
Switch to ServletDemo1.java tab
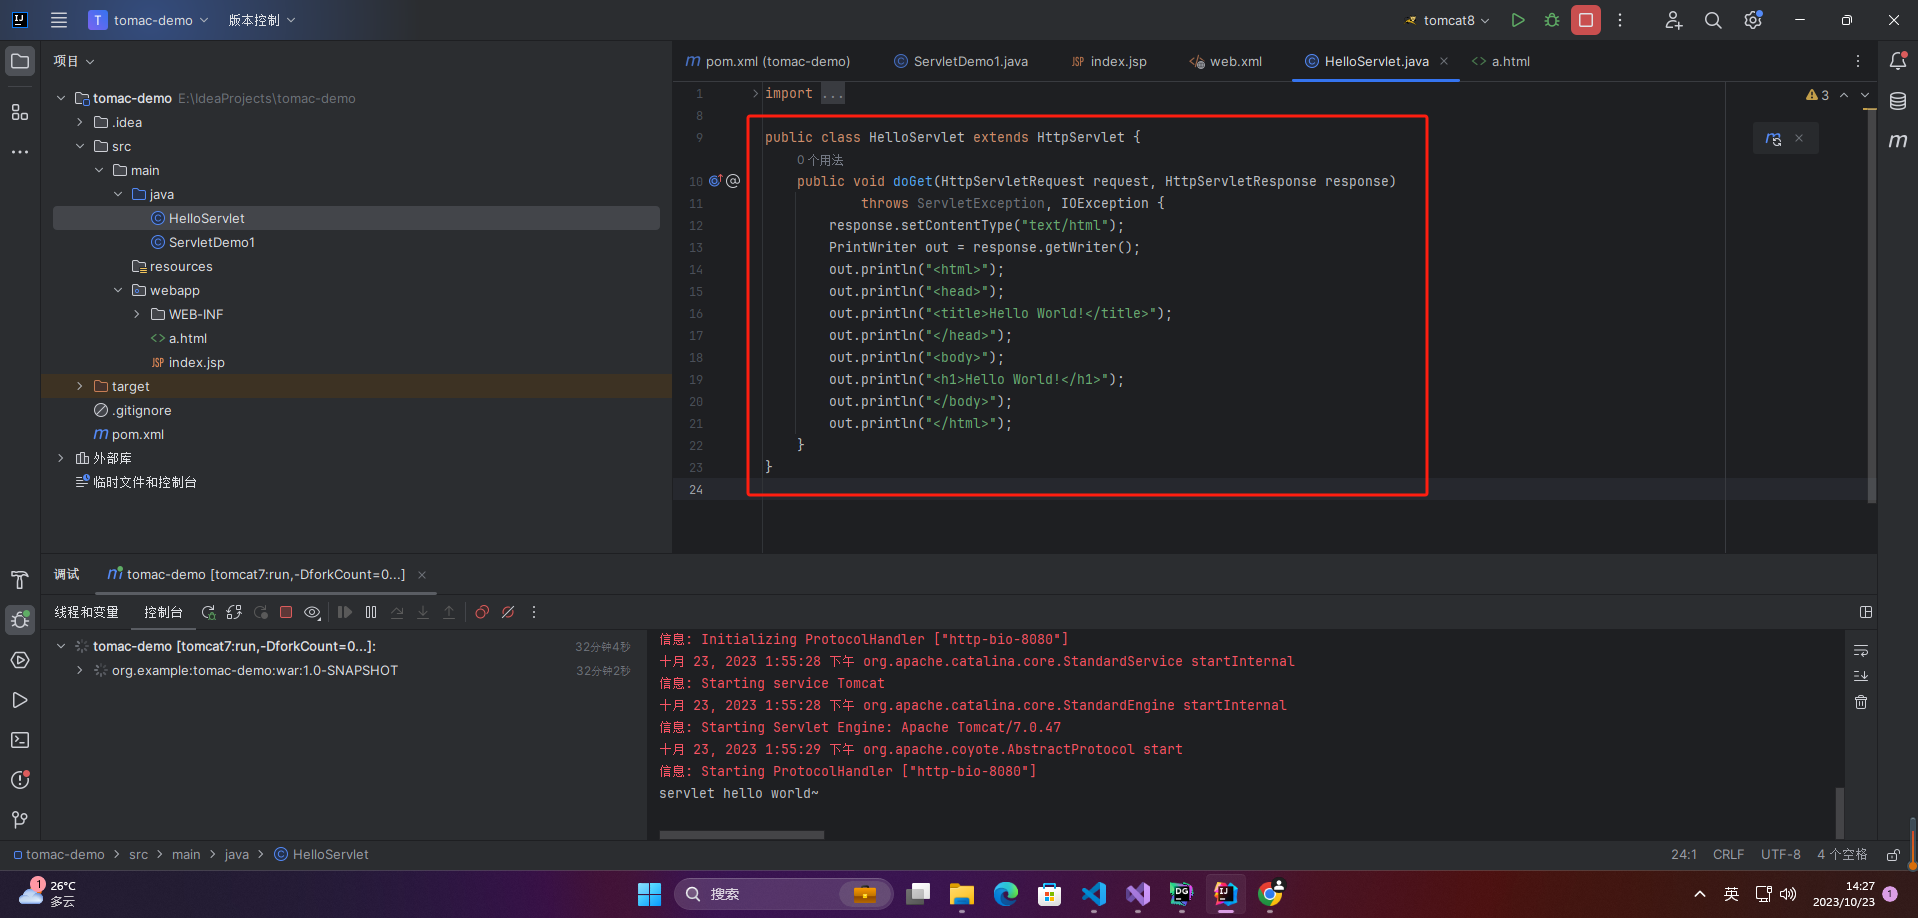pyautogui.click(x=961, y=61)
